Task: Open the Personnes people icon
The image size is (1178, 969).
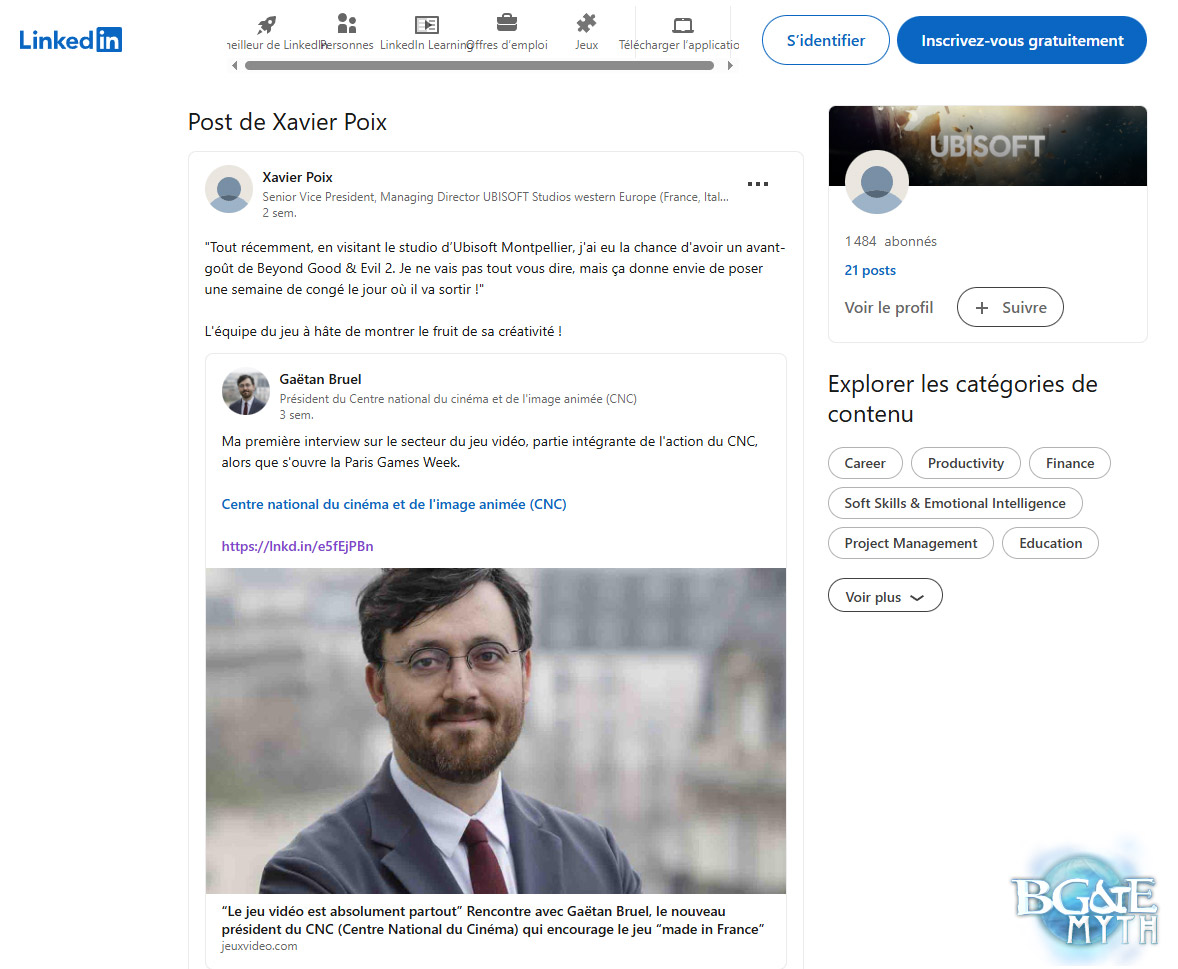Action: coord(347,25)
